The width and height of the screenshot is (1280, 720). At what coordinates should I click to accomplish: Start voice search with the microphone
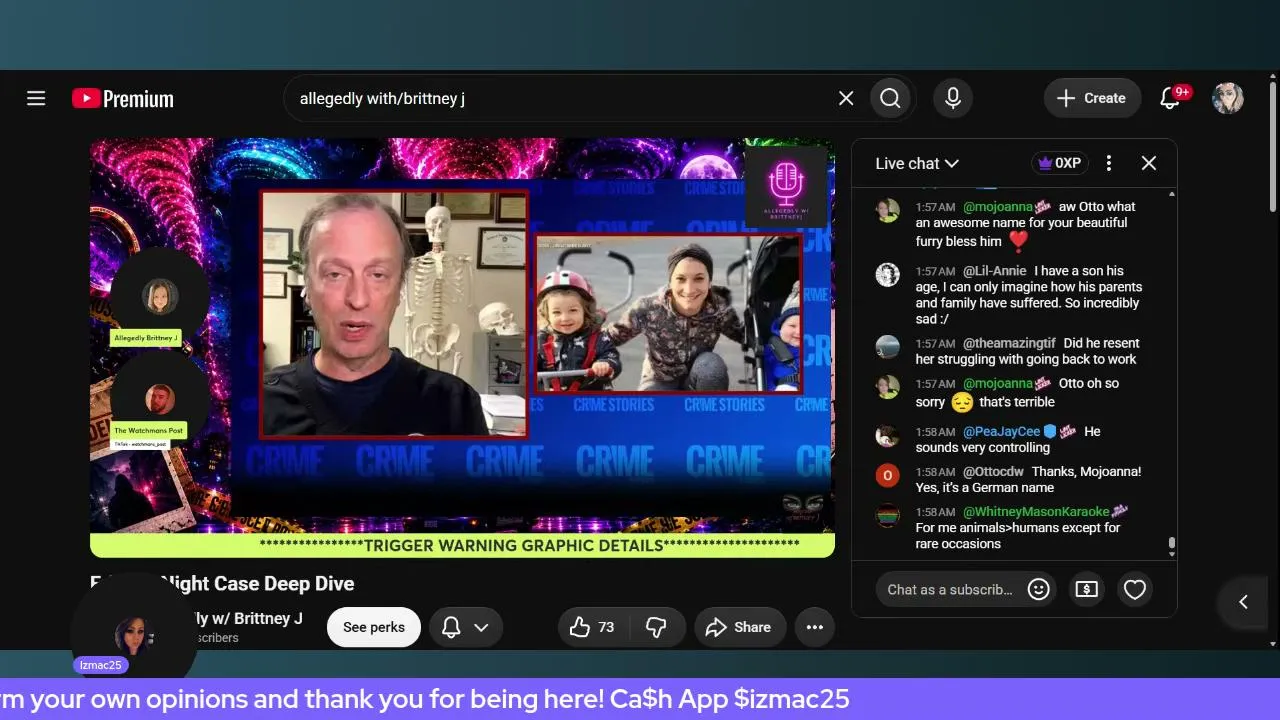(953, 98)
